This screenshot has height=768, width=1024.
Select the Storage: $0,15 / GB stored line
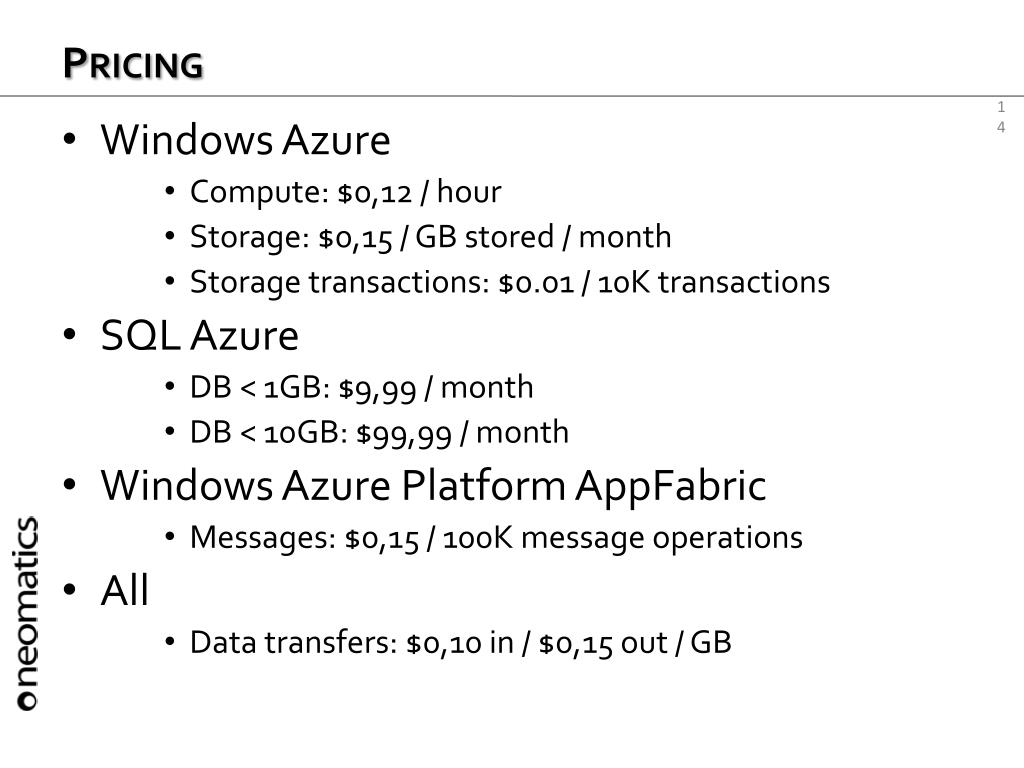pos(430,238)
